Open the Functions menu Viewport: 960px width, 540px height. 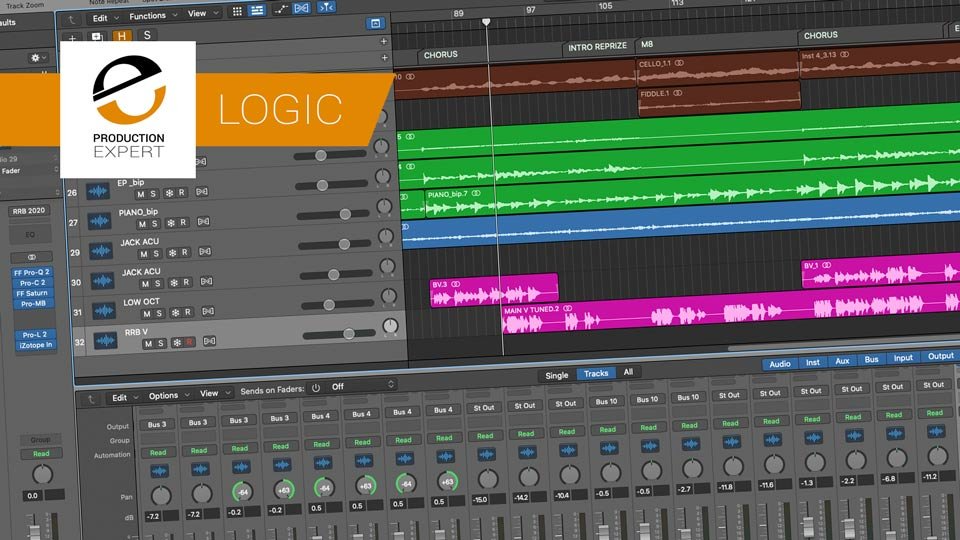[152, 16]
